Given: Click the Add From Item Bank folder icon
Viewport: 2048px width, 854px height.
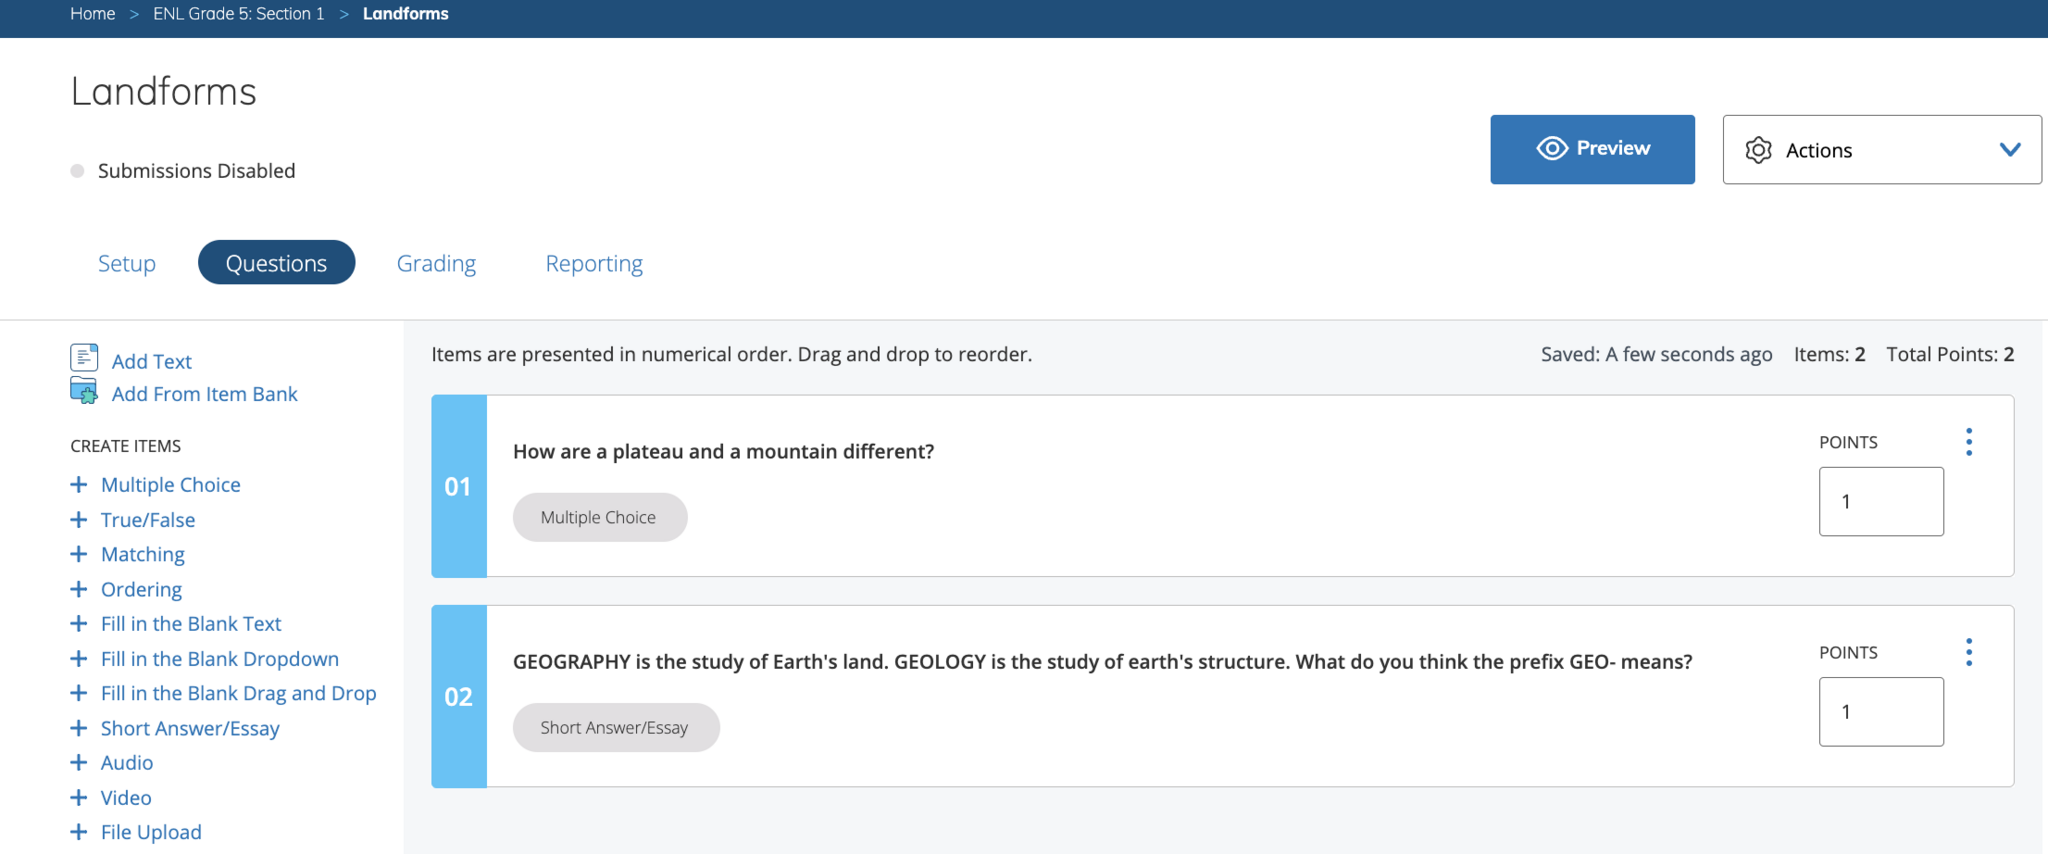Looking at the screenshot, I should 84,391.
